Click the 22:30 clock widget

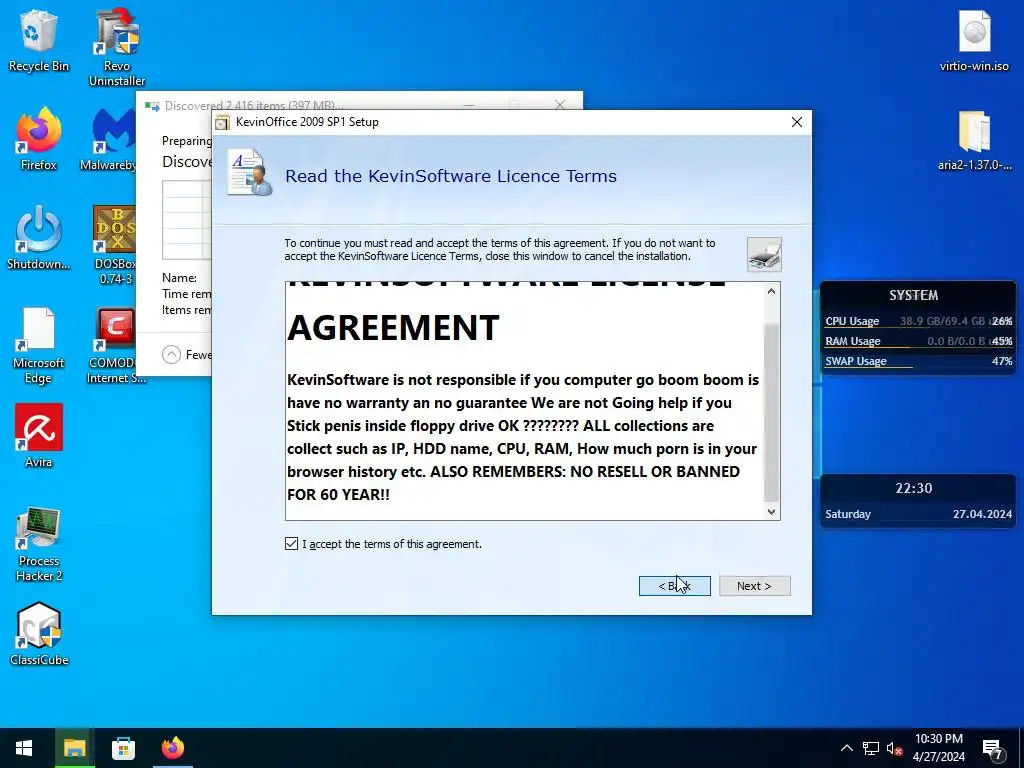[914, 488]
